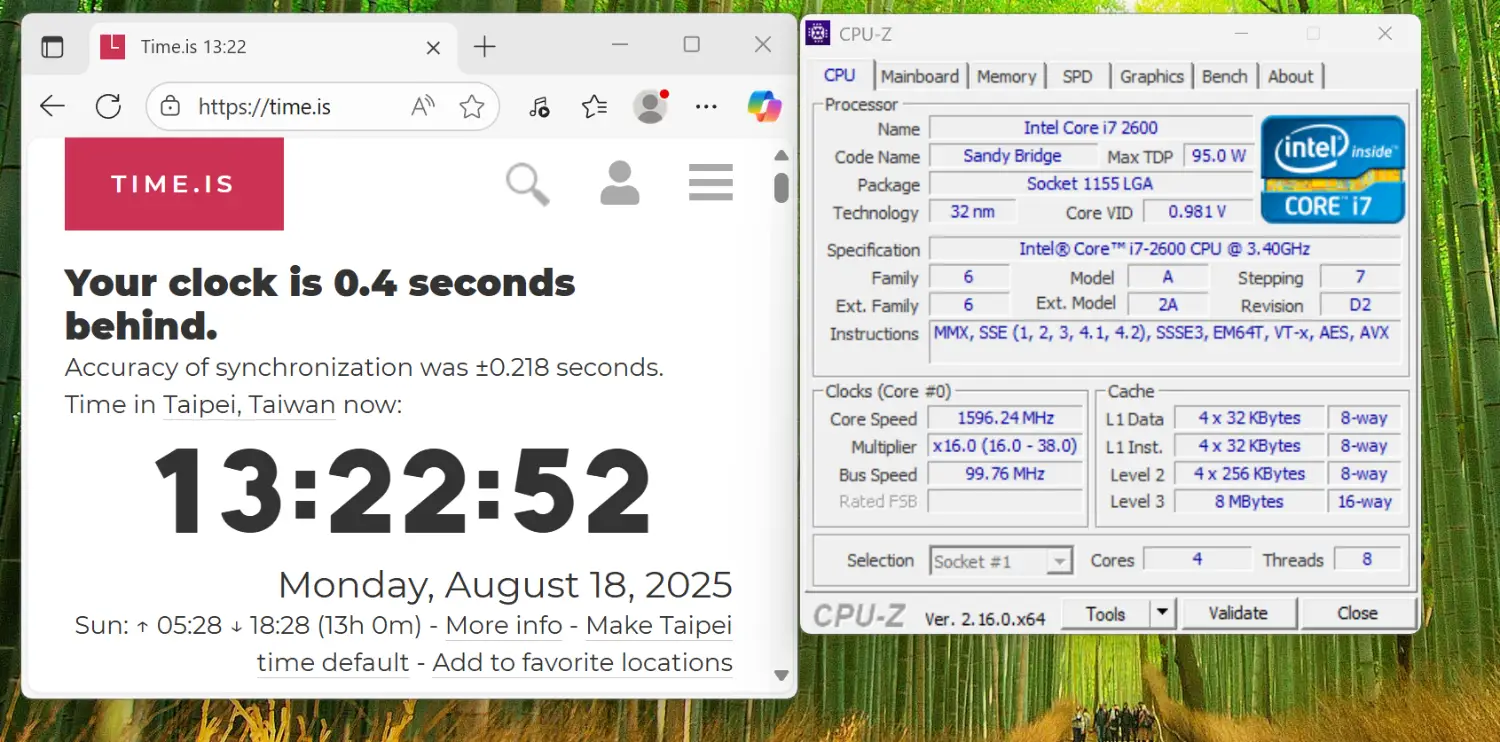Screen dimensions: 1500x742
Task: Click the TIME.IS red logo
Action: [174, 184]
